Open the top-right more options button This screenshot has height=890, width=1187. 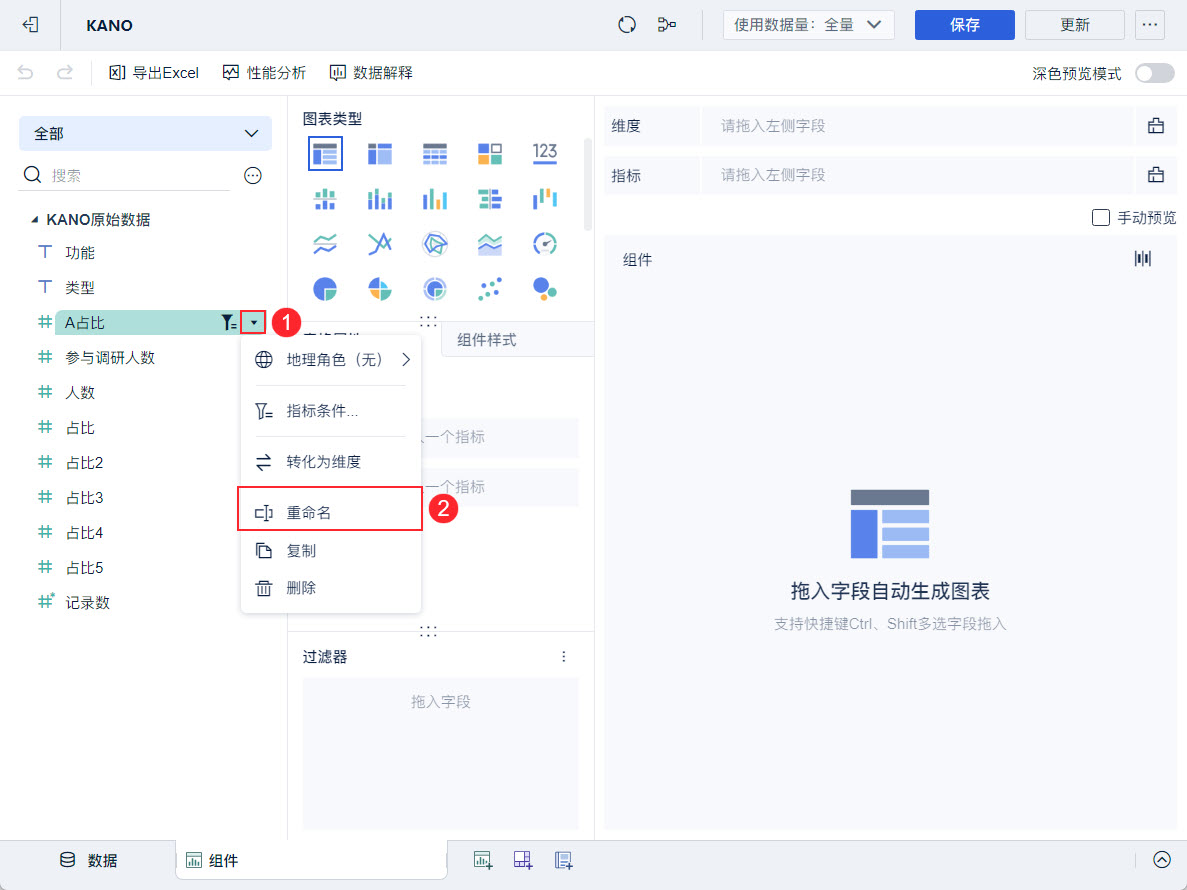(x=1149, y=25)
